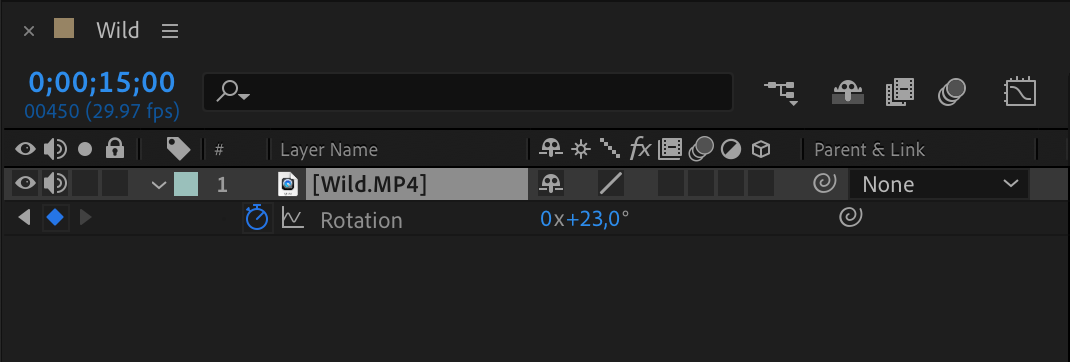Collapse the Wild.MP4 layer twirl arrow

click(159, 184)
